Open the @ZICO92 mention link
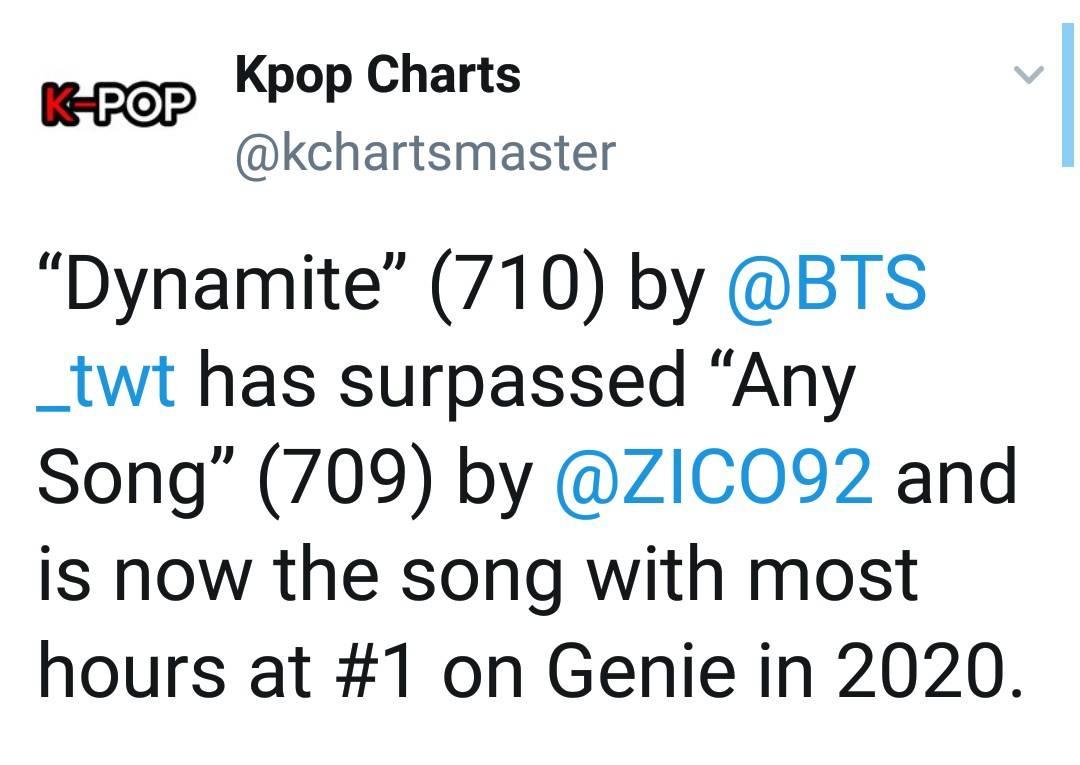Screen dimensions: 1080x765 click(x=714, y=476)
